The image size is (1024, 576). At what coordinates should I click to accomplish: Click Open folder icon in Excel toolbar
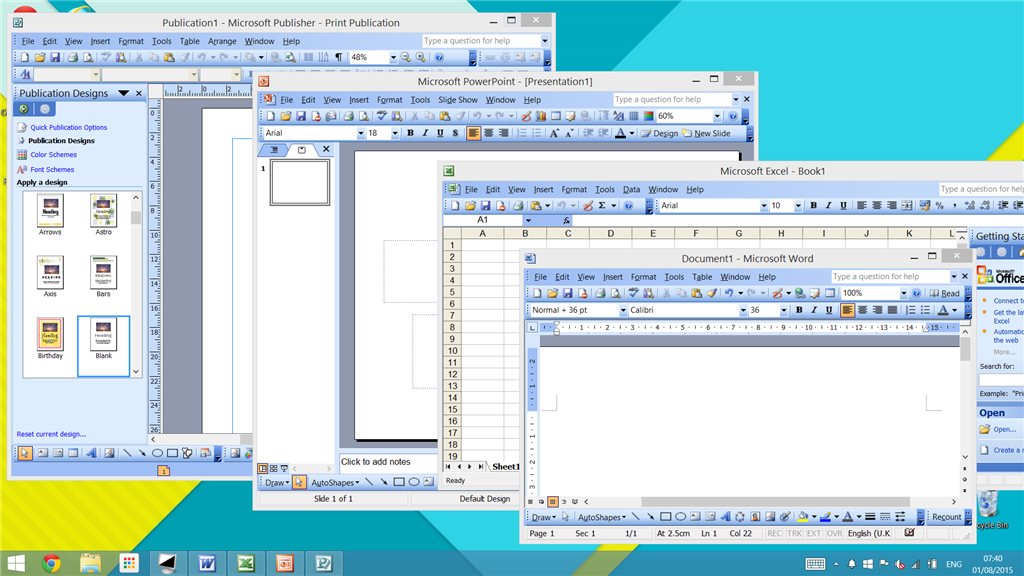coord(470,206)
